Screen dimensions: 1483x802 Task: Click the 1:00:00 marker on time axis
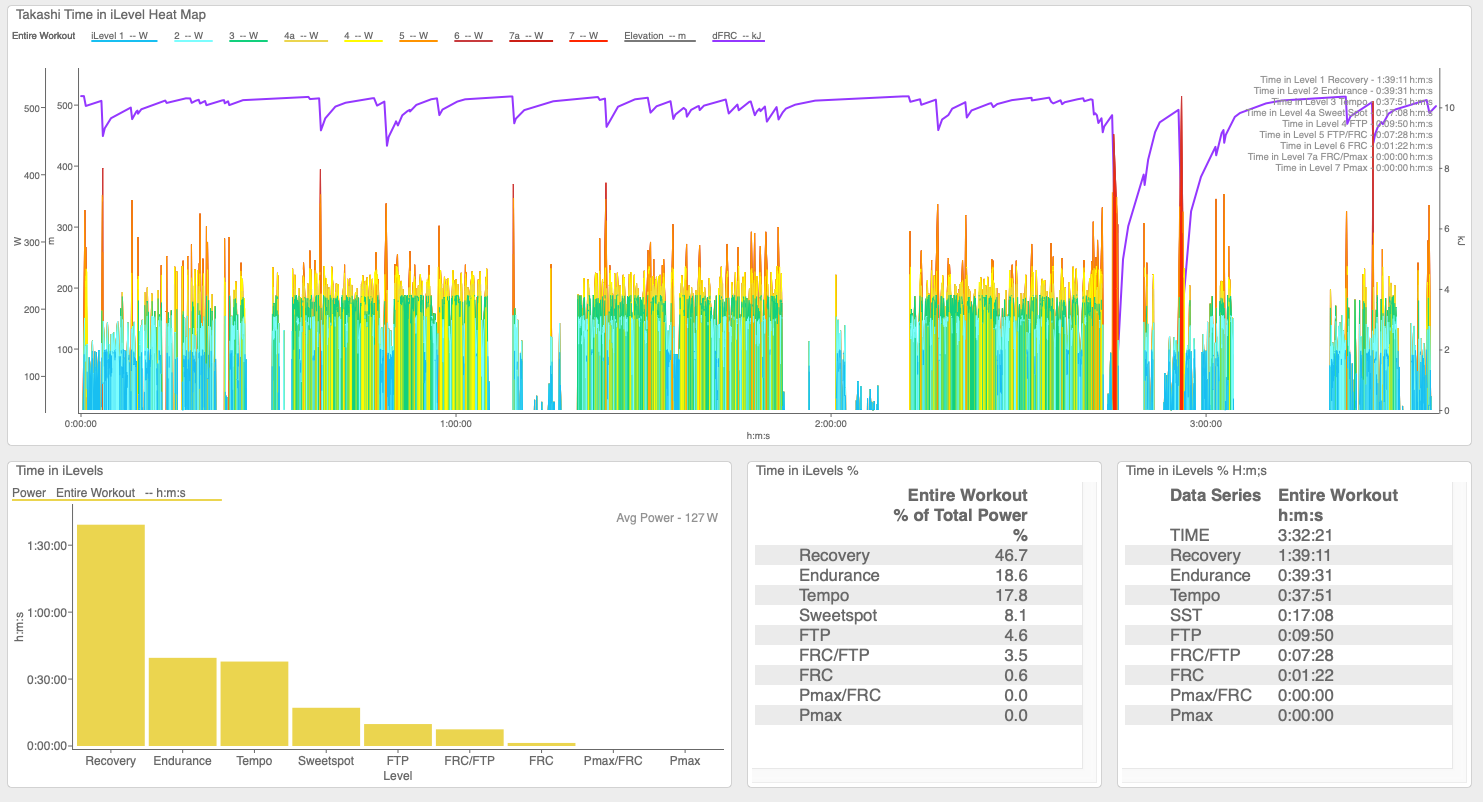[x=456, y=423]
